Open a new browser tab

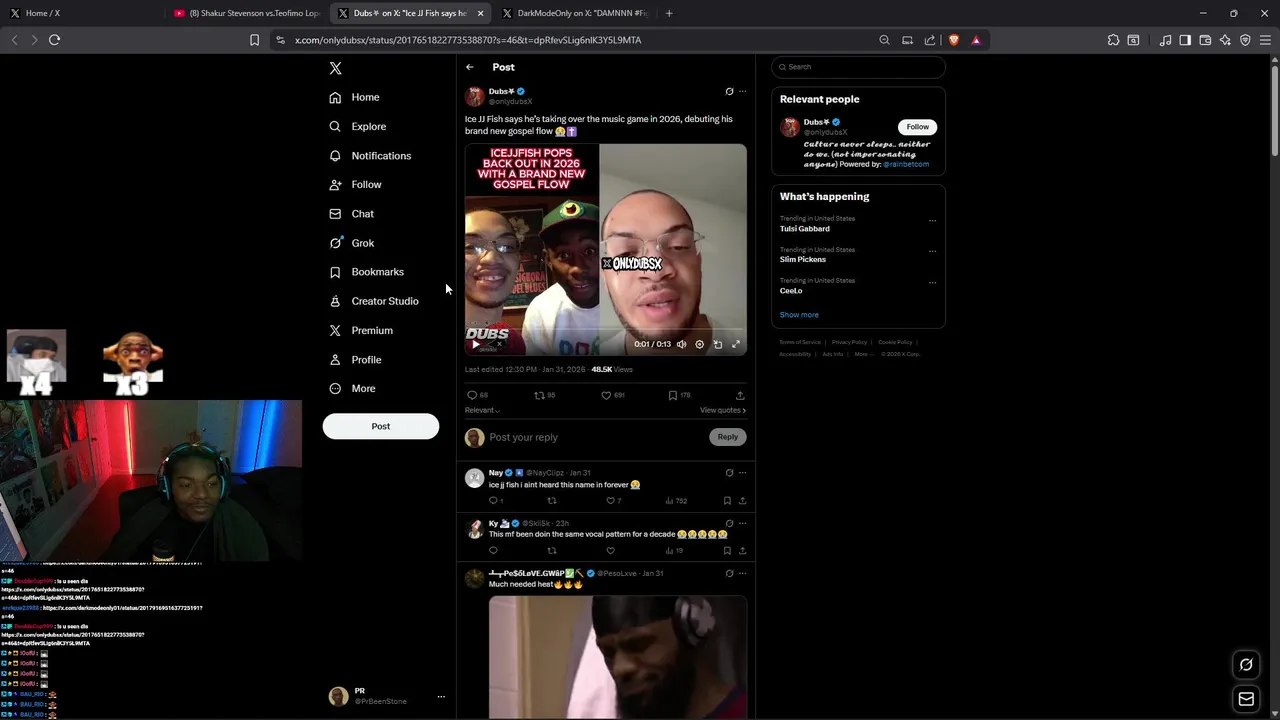(669, 13)
